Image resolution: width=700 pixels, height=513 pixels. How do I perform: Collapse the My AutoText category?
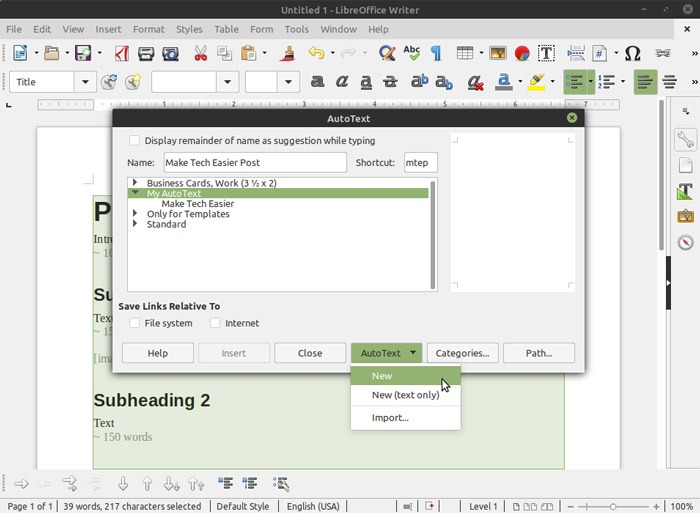[x=135, y=193]
